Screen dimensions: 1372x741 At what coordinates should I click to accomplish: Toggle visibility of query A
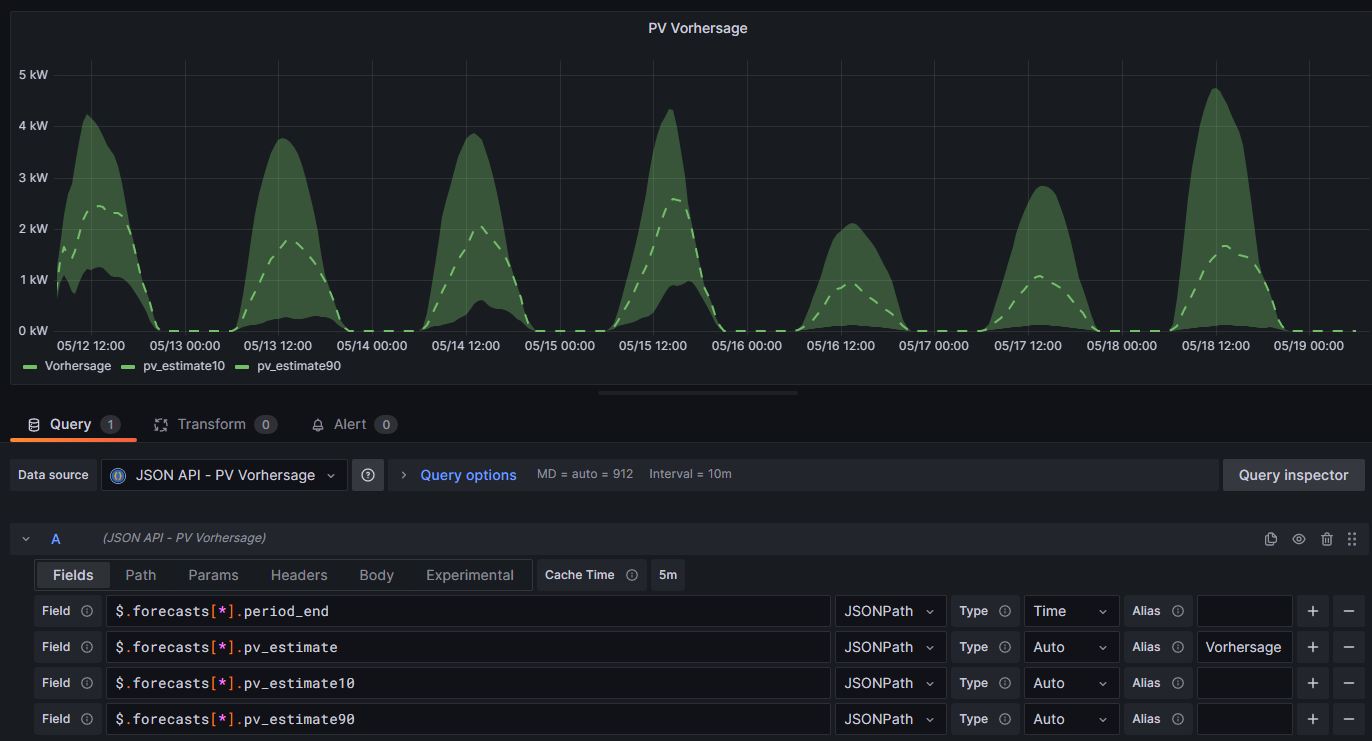[x=1299, y=539]
